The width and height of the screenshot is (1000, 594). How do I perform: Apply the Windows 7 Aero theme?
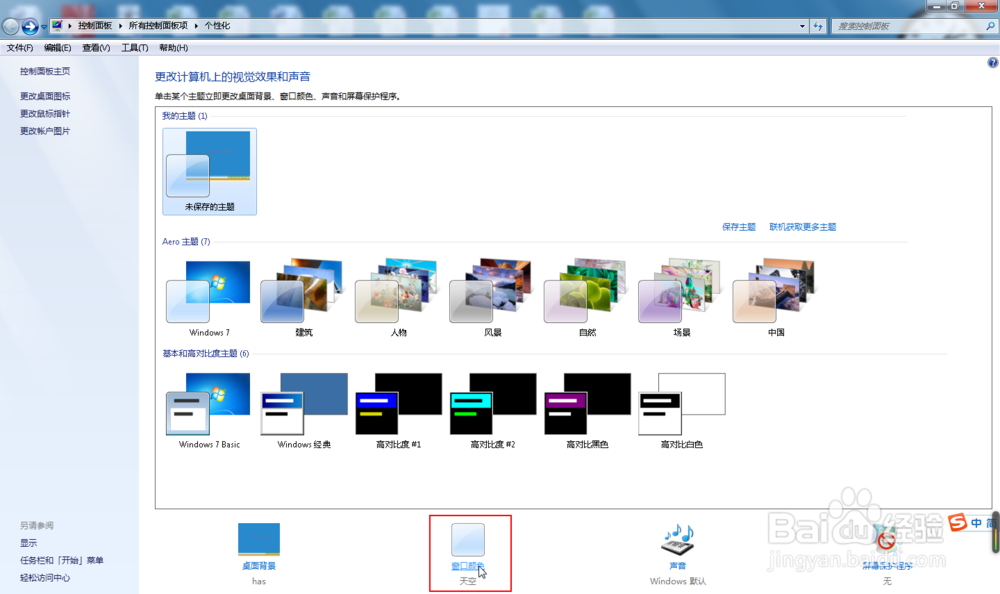click(x=209, y=298)
